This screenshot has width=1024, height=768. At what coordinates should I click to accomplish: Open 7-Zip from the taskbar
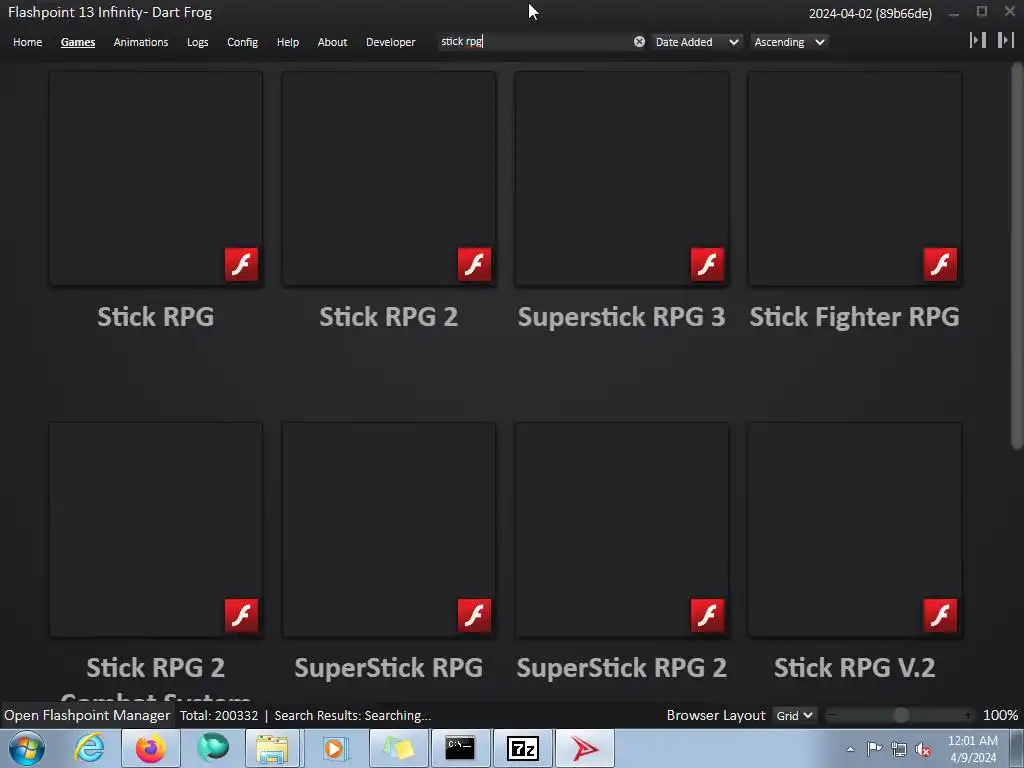522,748
